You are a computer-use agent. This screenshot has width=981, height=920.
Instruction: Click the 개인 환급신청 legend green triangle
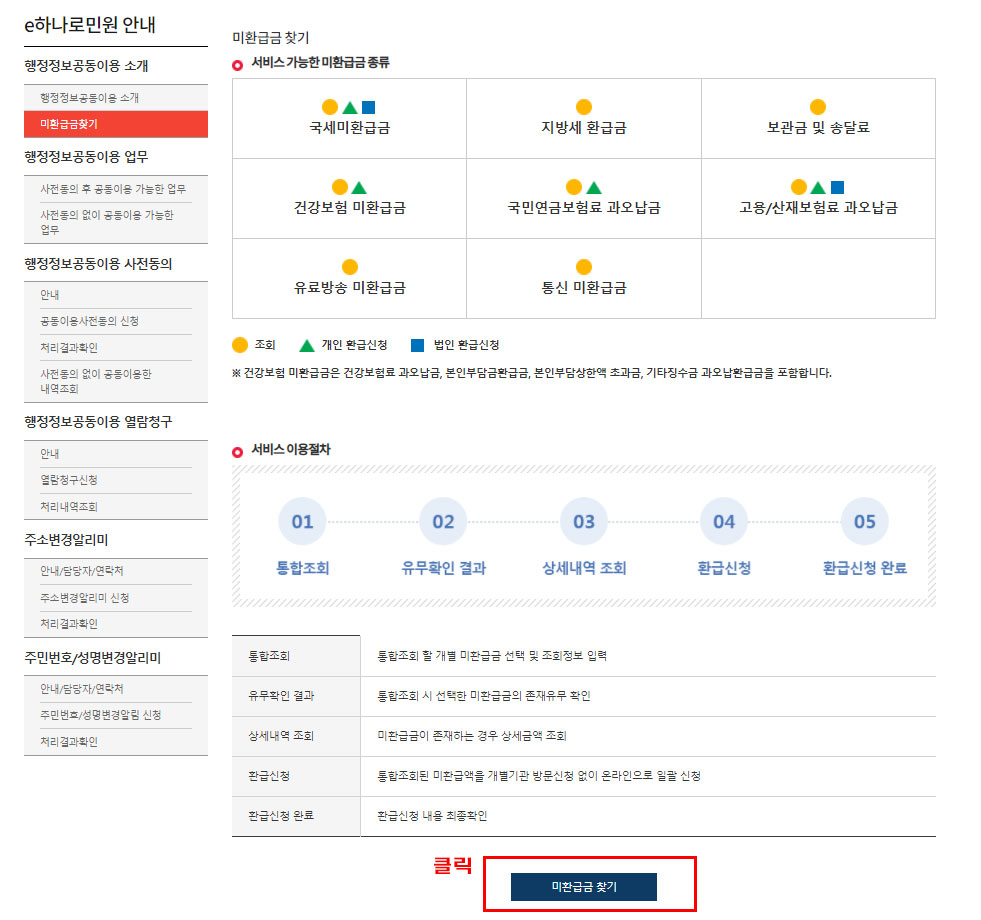307,345
